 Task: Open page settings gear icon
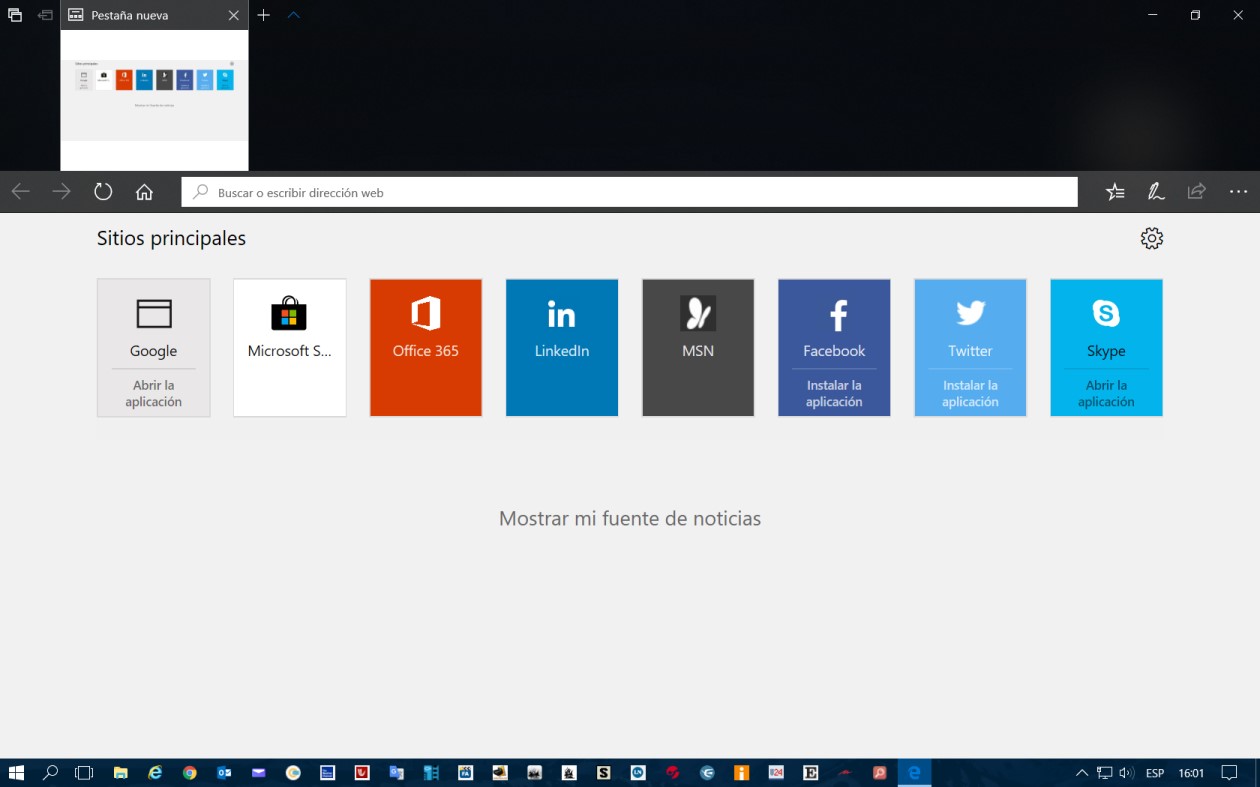(x=1152, y=238)
